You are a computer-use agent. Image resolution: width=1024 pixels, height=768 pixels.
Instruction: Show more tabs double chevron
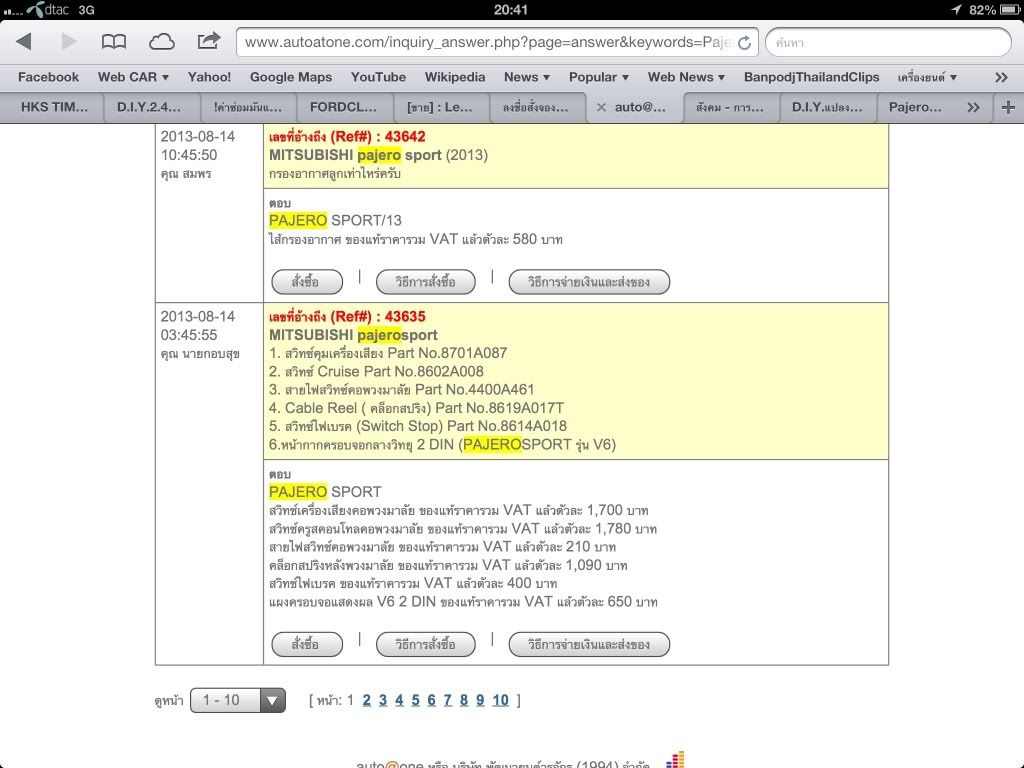[973, 107]
